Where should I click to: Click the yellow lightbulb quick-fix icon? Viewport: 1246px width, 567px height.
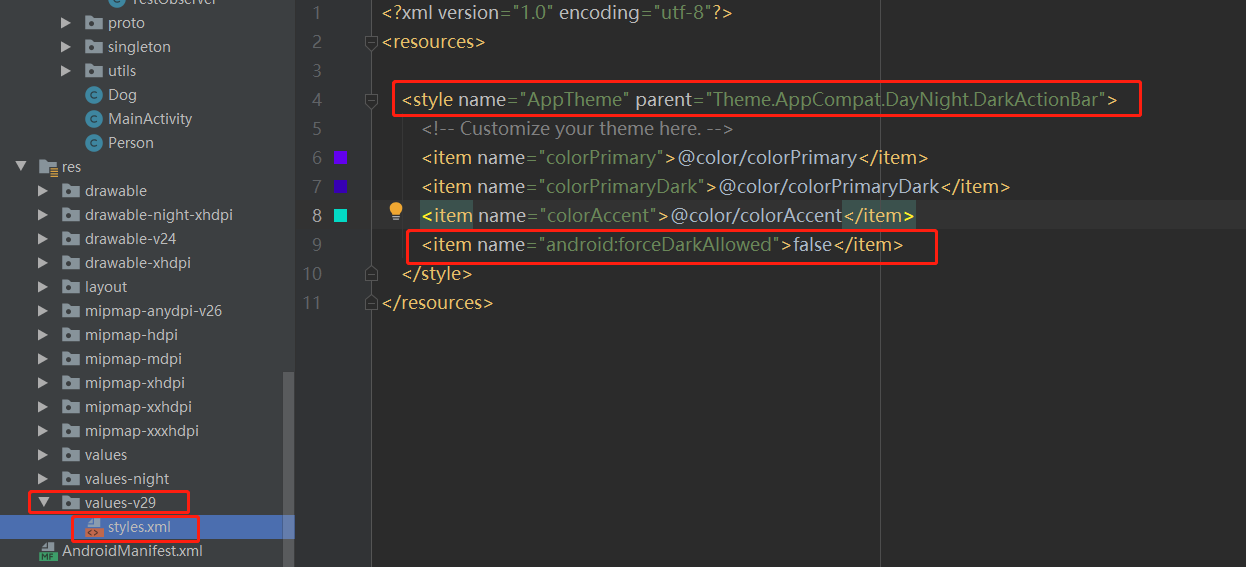click(x=395, y=211)
